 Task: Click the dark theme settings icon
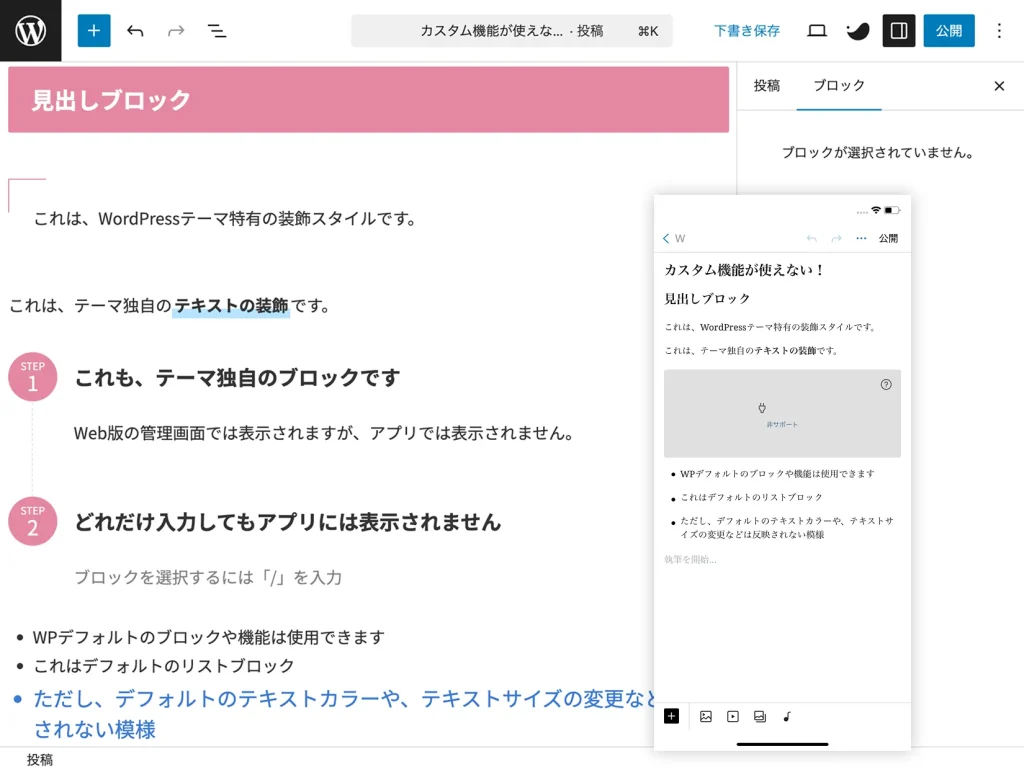pyautogui.click(x=857, y=31)
